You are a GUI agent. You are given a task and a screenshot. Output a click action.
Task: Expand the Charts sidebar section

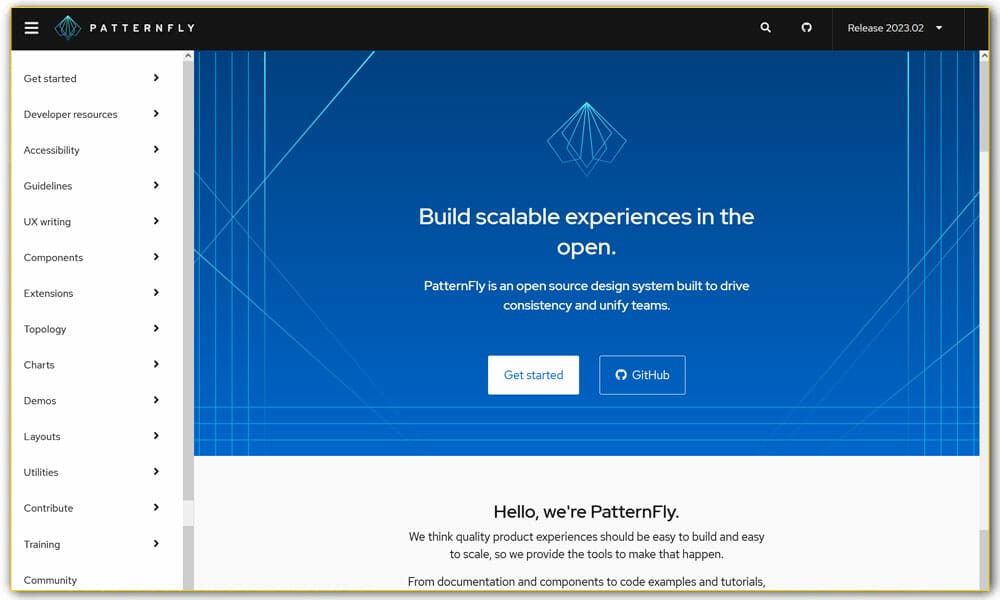tap(156, 365)
